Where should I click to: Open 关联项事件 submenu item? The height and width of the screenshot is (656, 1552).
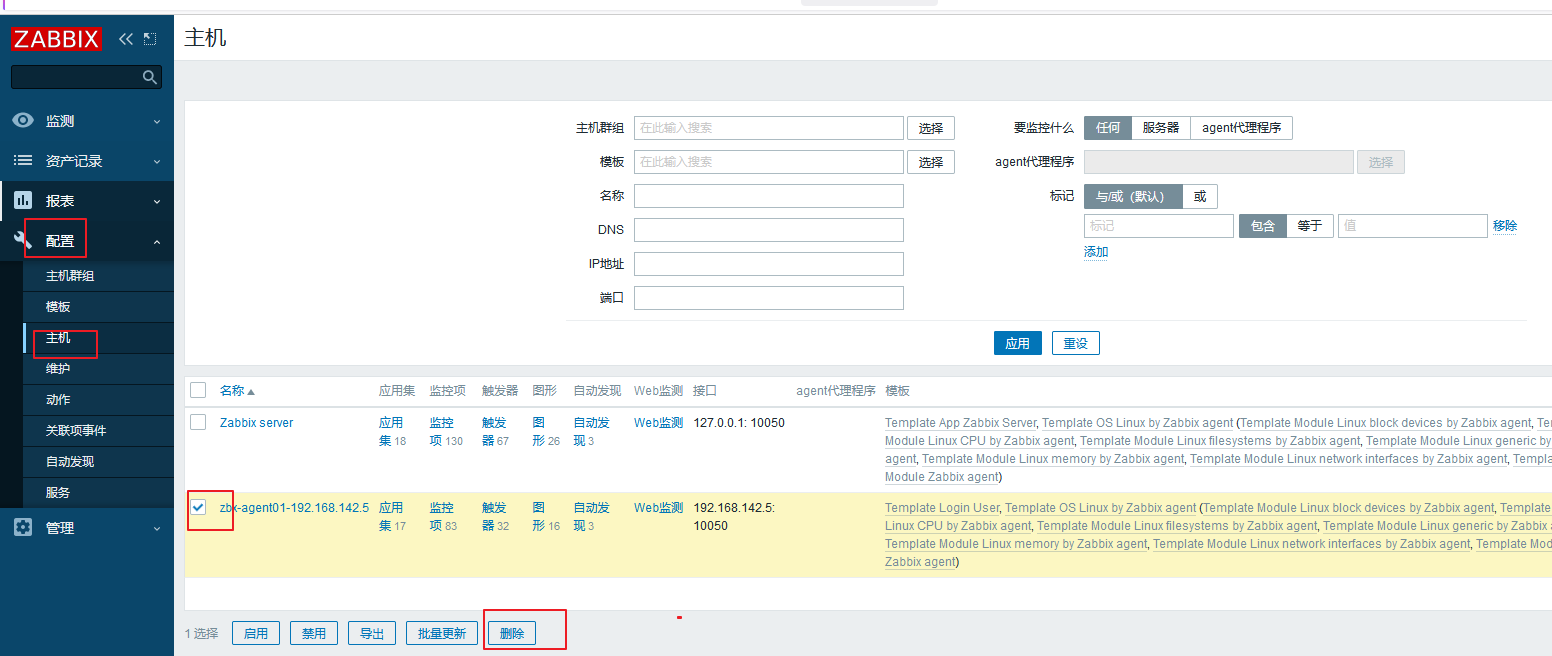(x=98, y=431)
